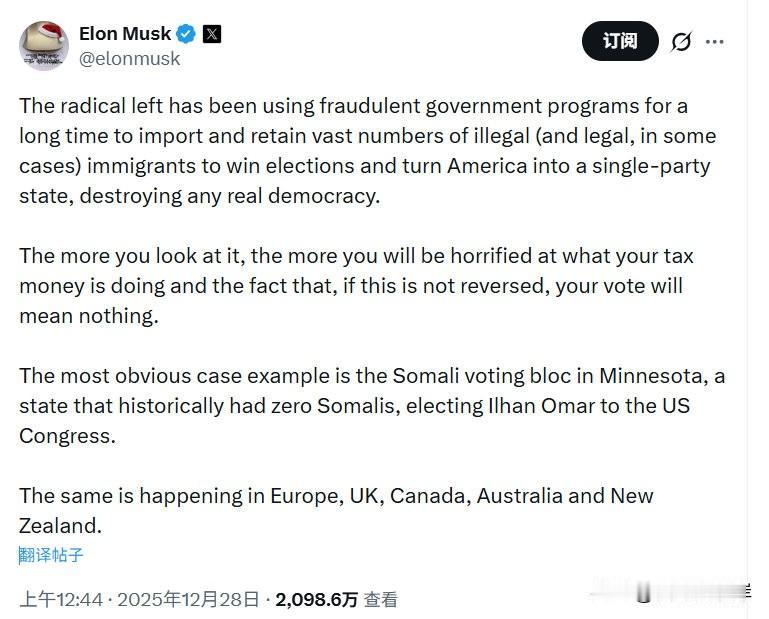Screen dimensions: 769x619
Task: Click the paragraph starting "The more you look"
Action: [x=356, y=285]
